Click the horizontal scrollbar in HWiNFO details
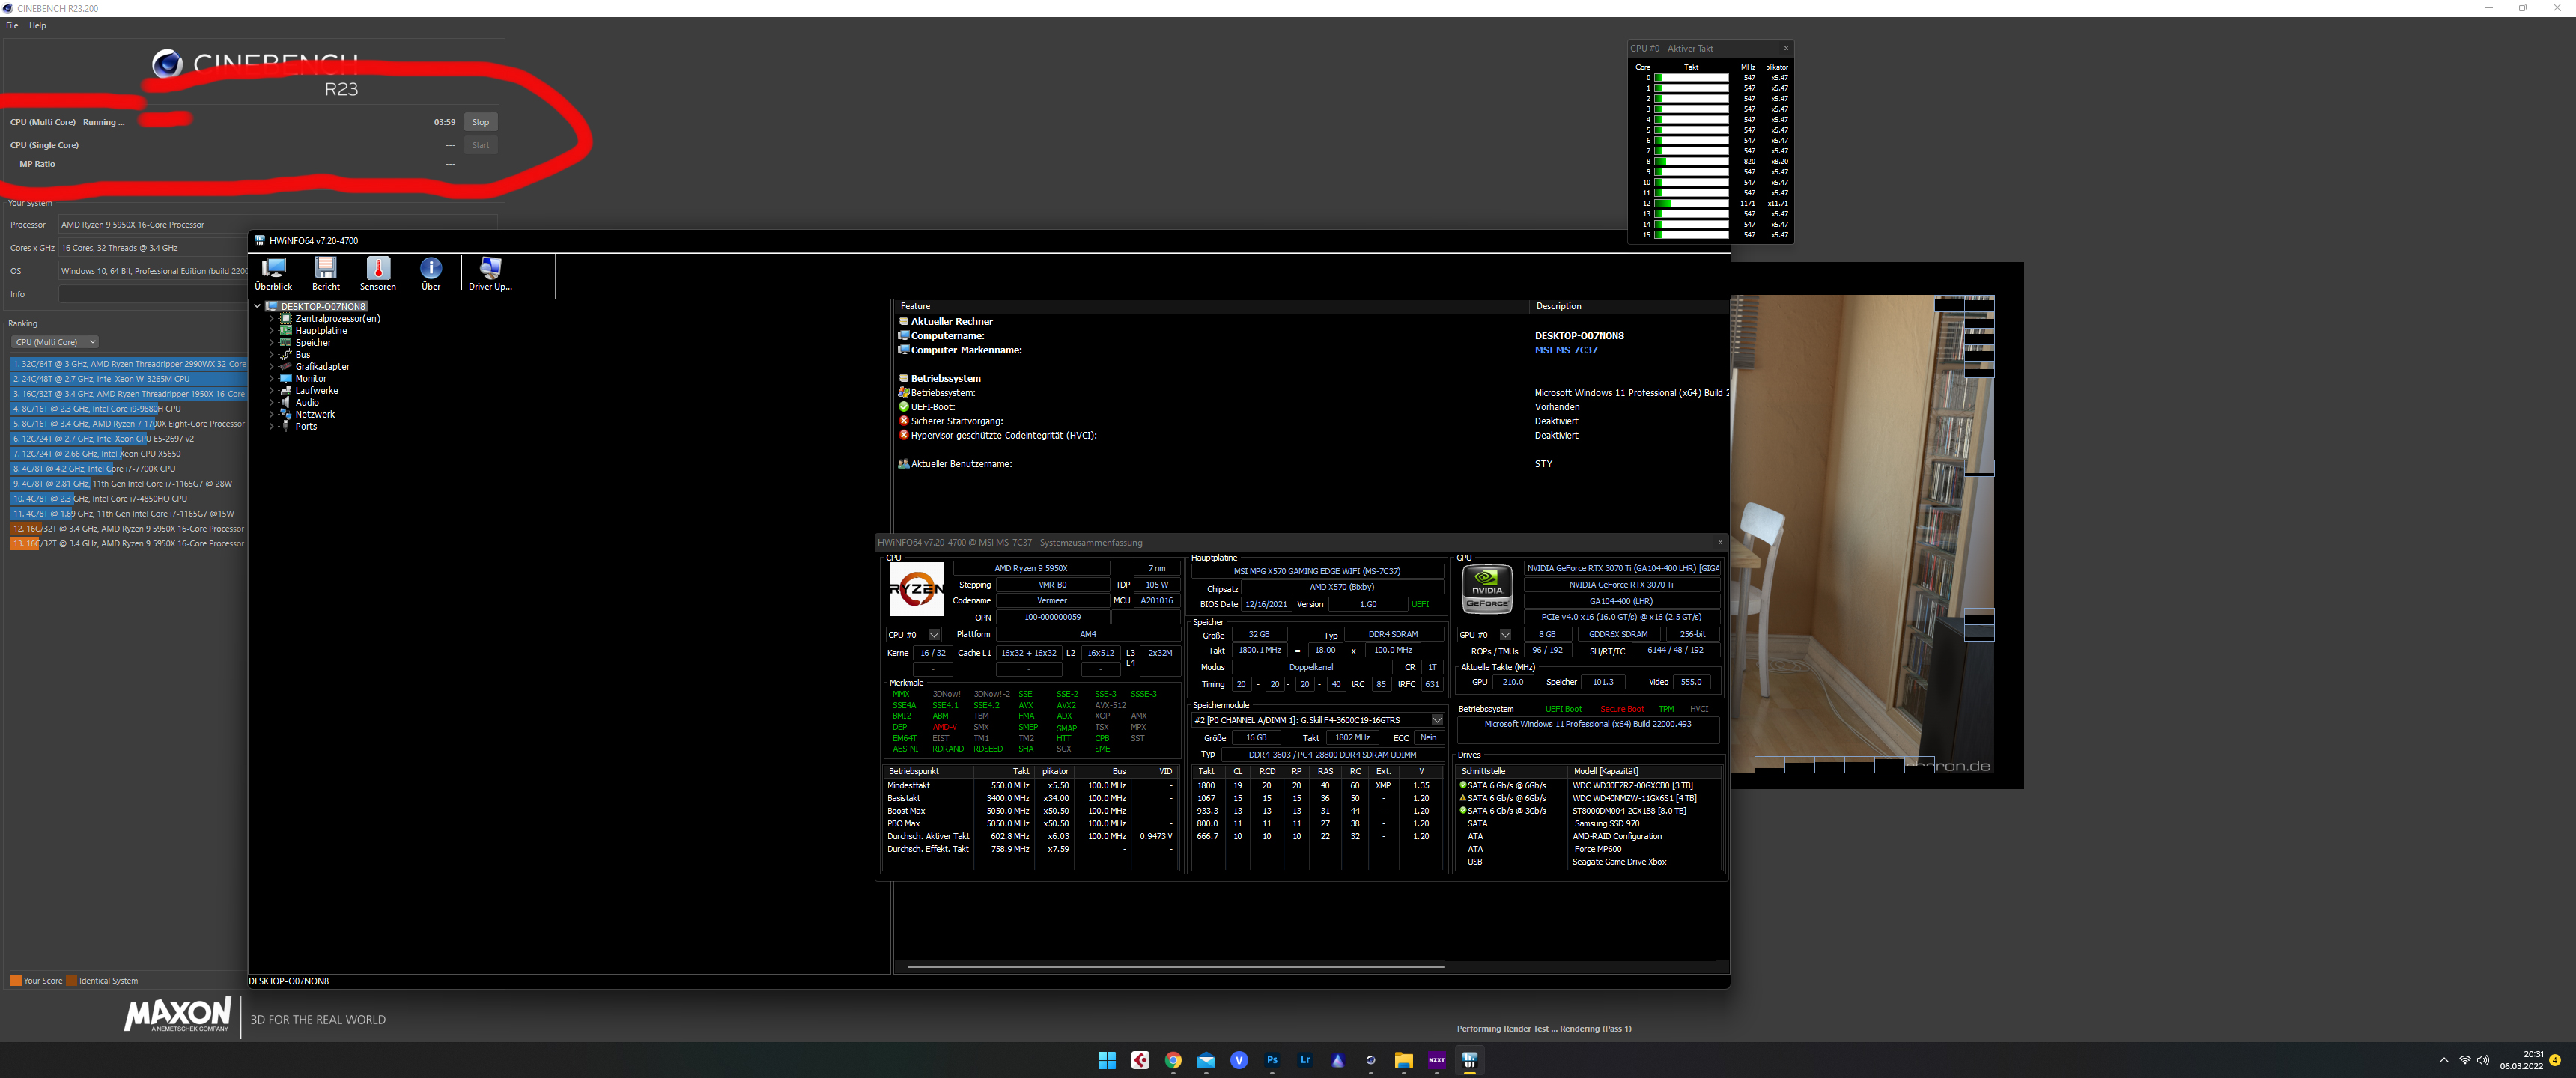 1174,967
